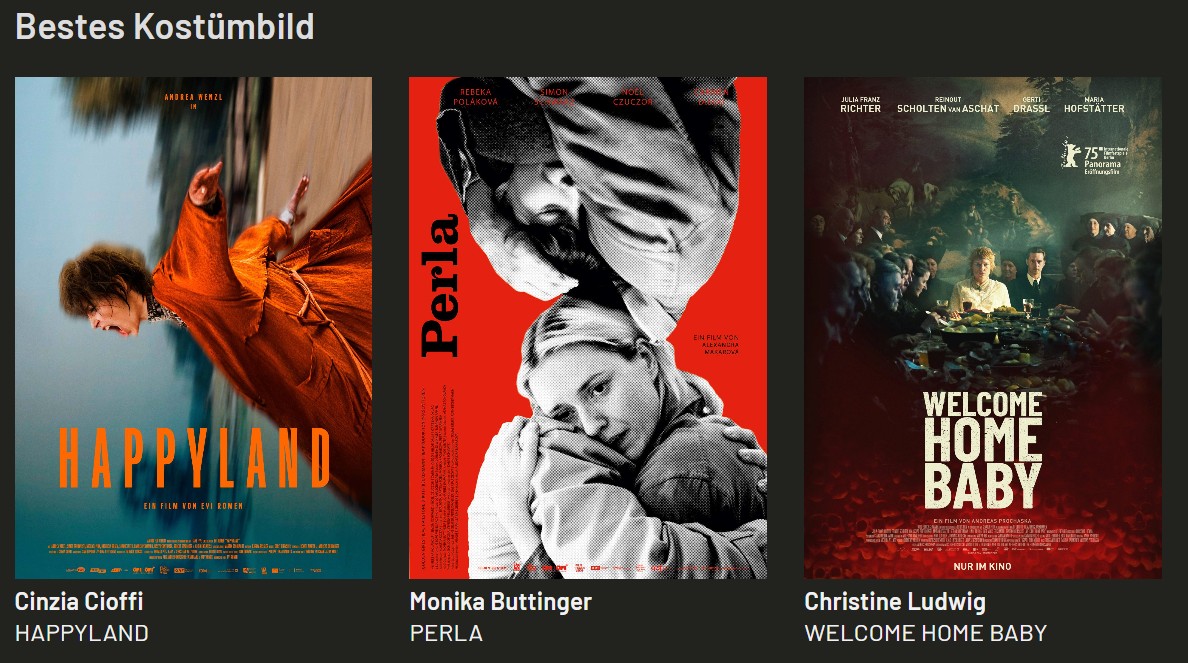The width and height of the screenshot is (1188, 663).
Task: Click the Julia Franz Richter cast credit
Action: [860, 105]
